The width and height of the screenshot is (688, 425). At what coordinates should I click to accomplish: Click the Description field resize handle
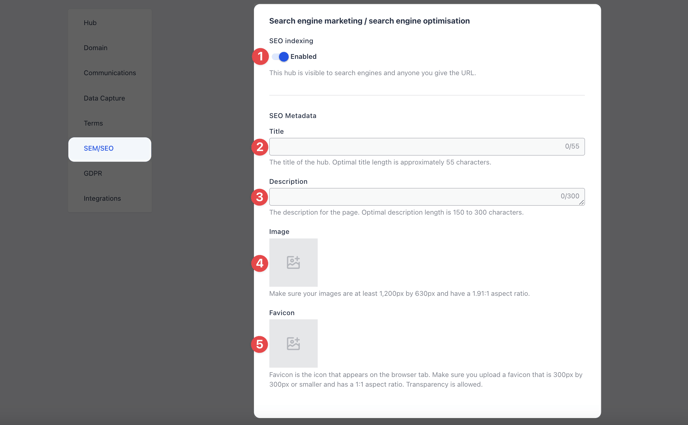(x=581, y=202)
